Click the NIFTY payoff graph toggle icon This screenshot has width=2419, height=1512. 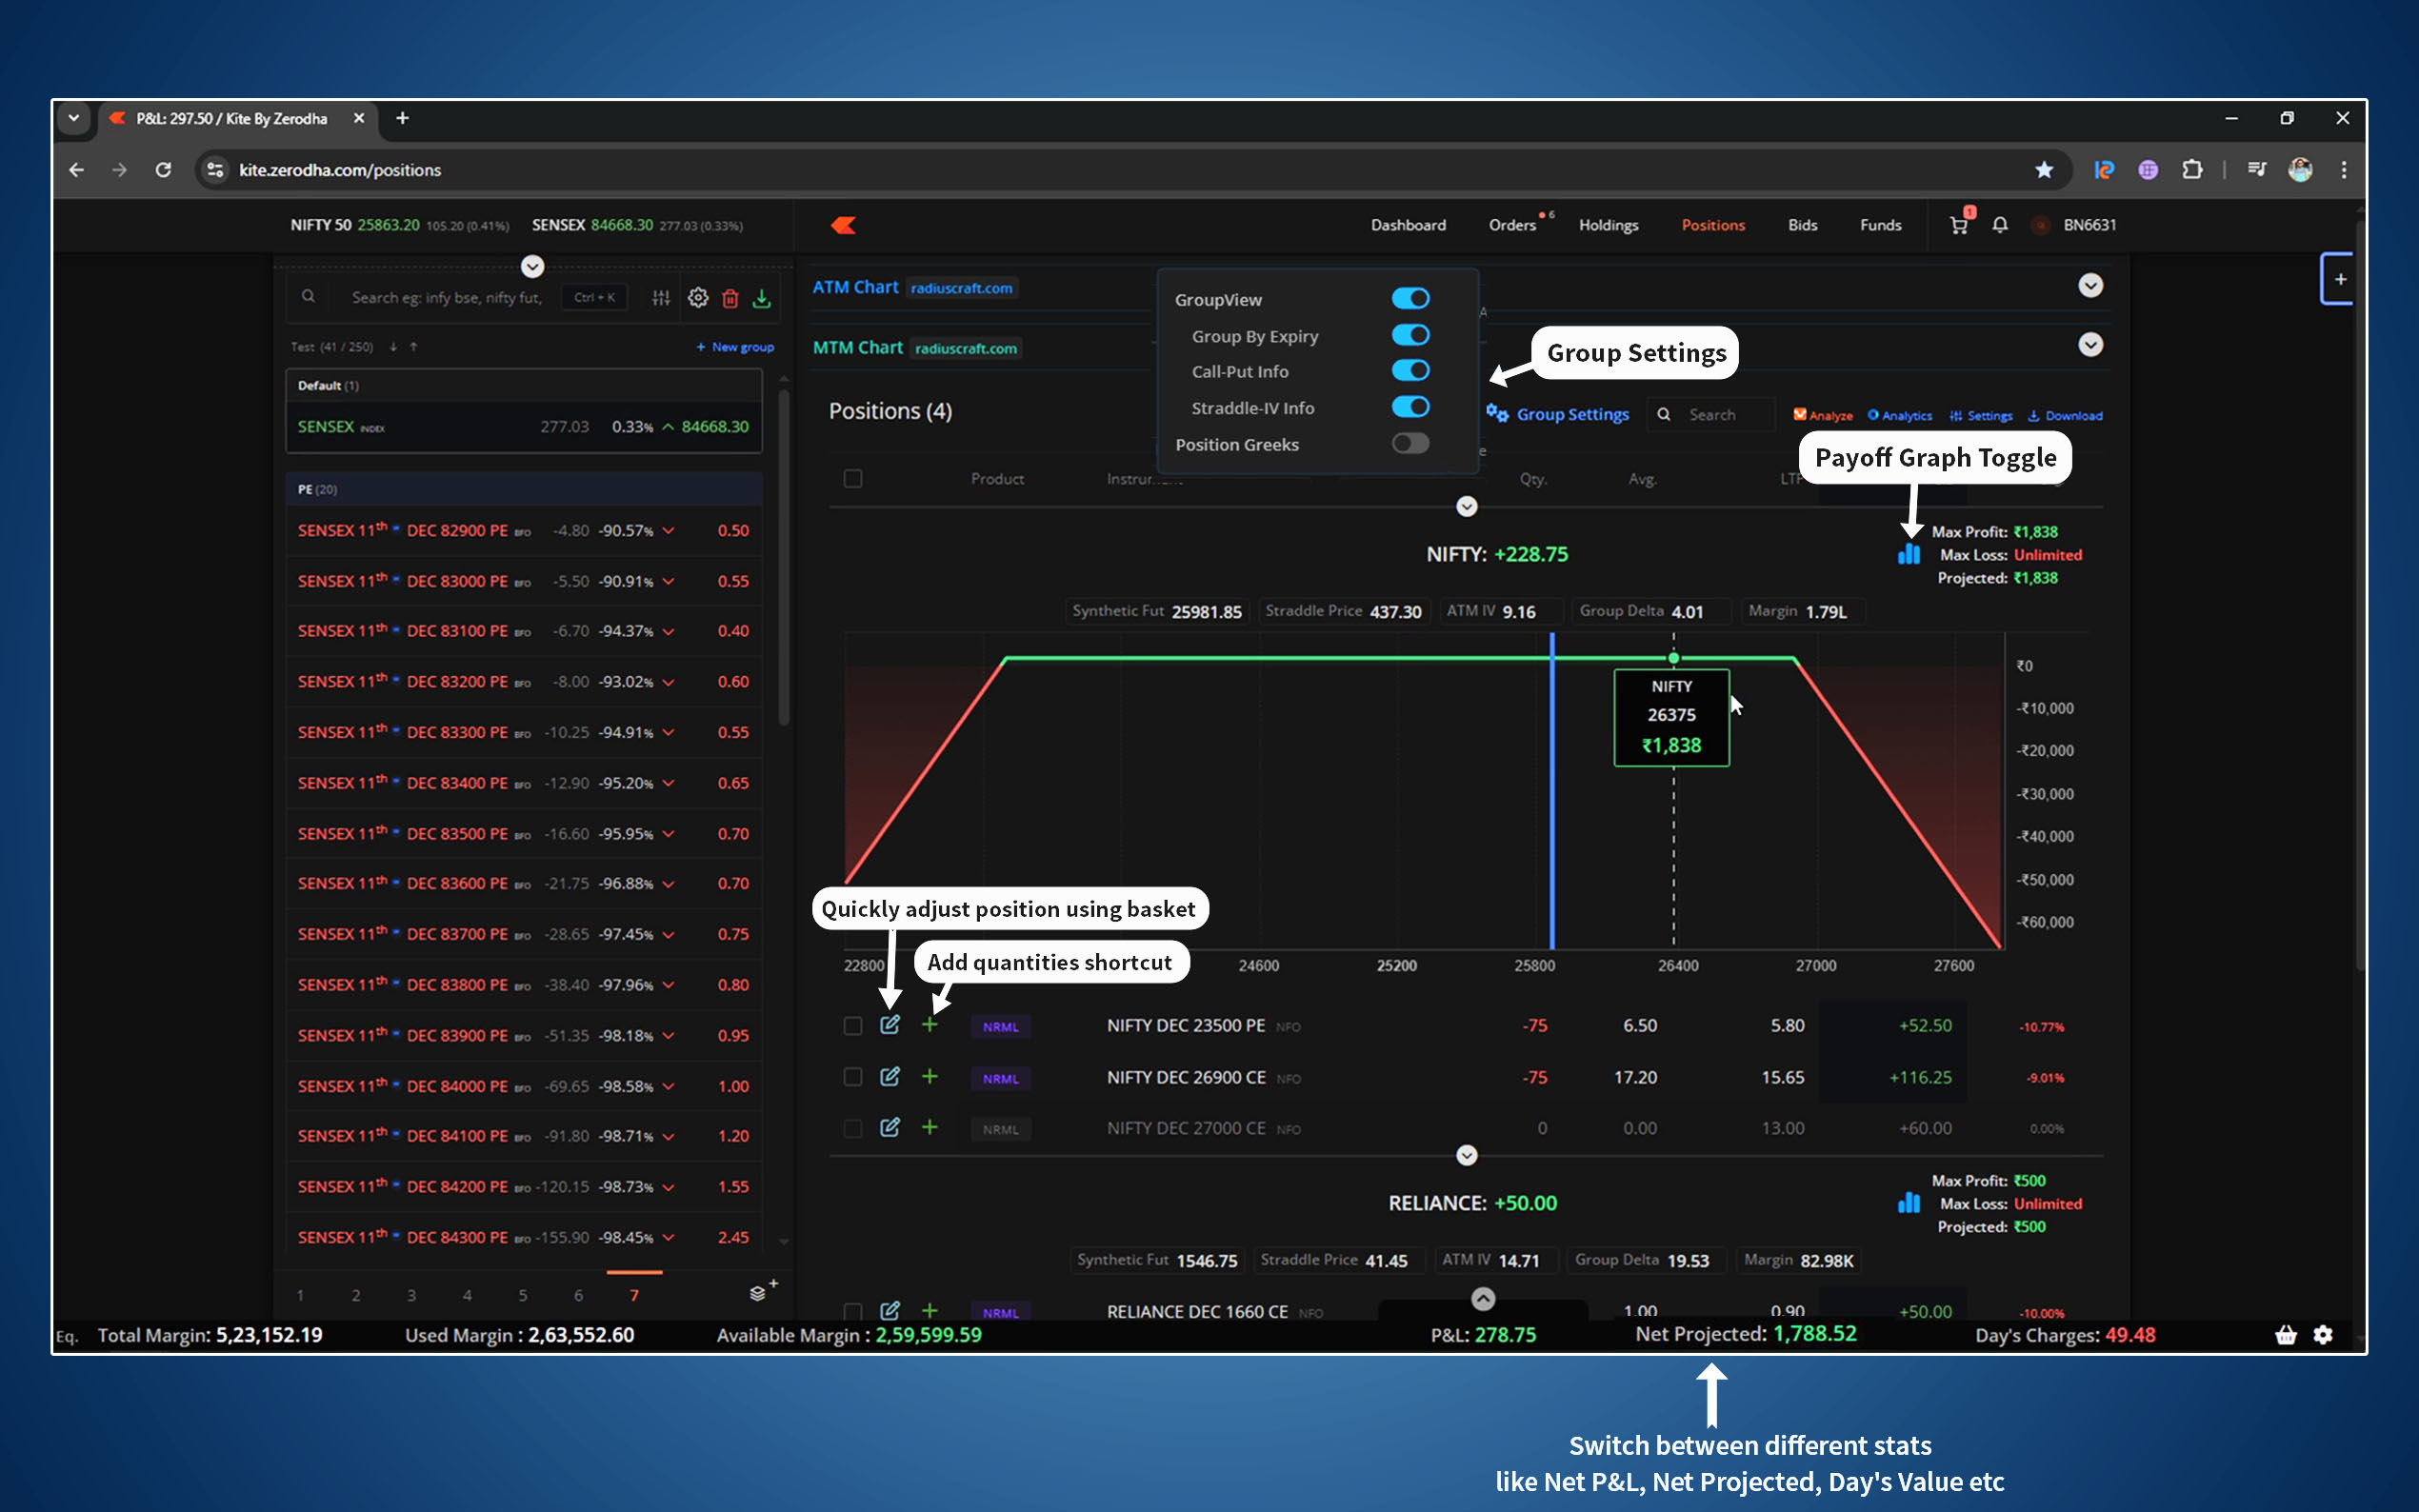[1908, 554]
